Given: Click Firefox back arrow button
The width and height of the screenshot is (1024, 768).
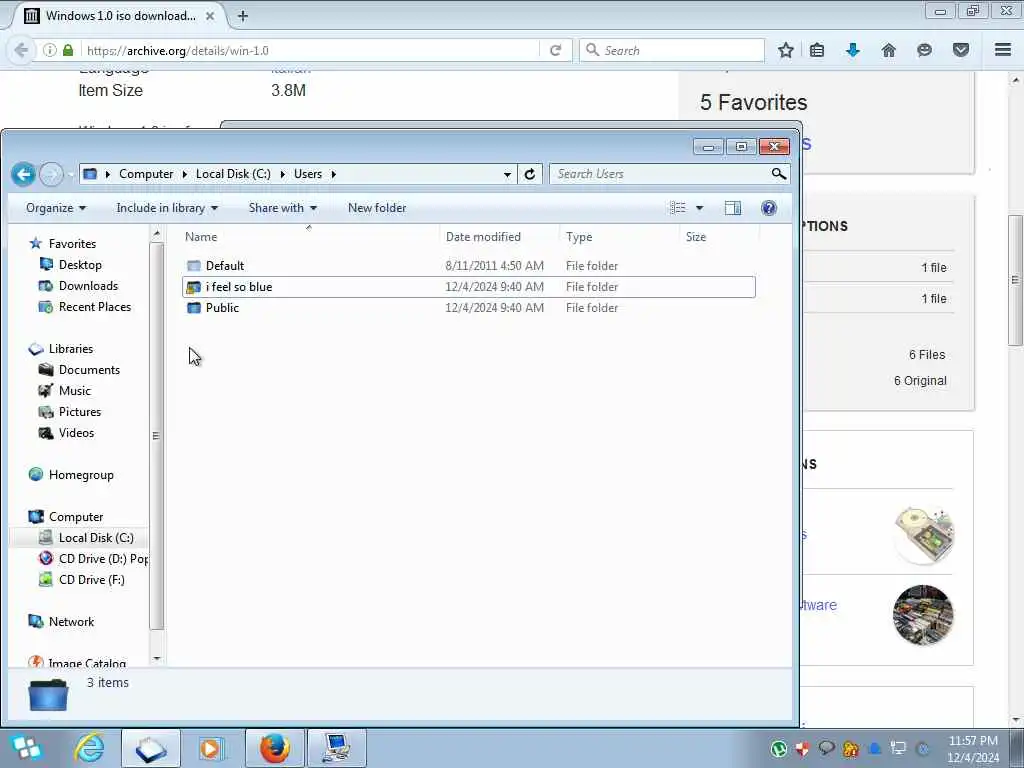Looking at the screenshot, I should point(21,50).
